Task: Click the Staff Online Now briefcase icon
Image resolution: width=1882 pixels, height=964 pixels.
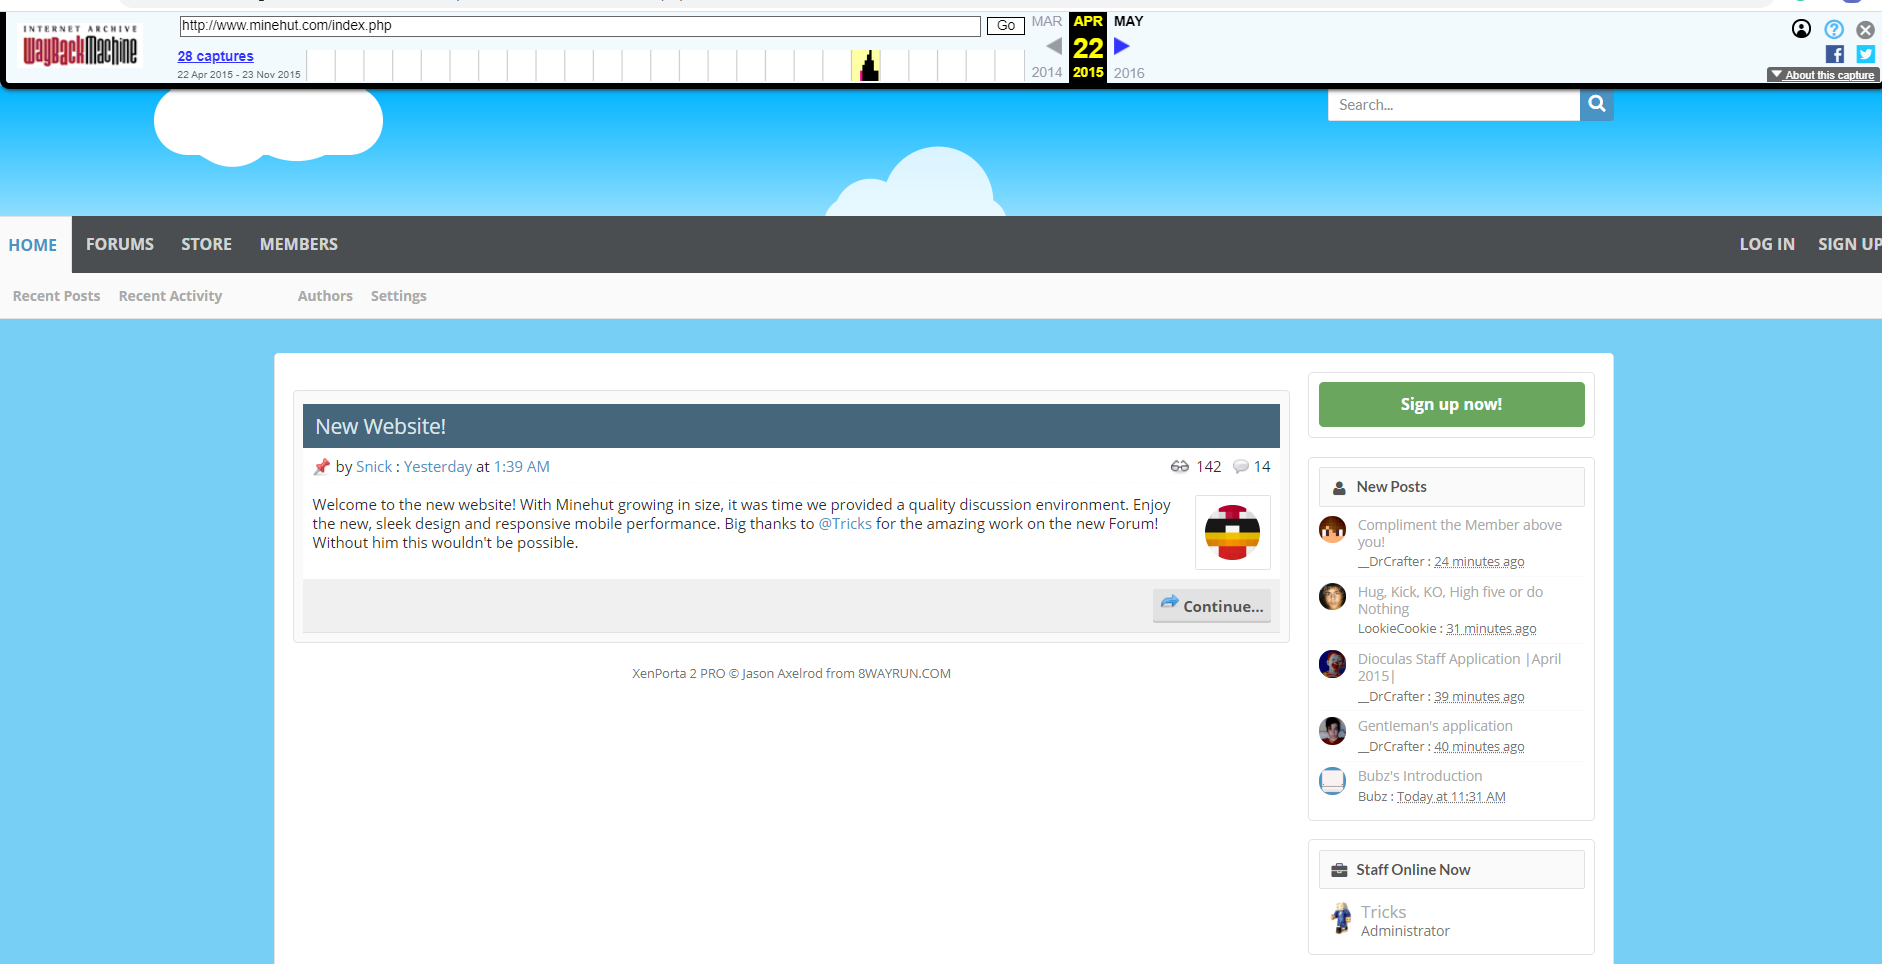Action: tap(1339, 870)
